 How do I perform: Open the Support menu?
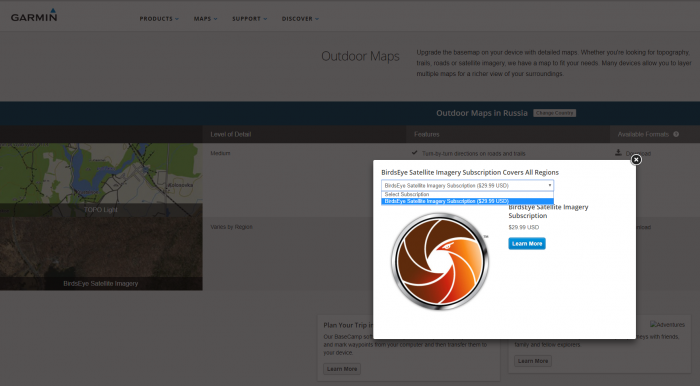(x=250, y=19)
